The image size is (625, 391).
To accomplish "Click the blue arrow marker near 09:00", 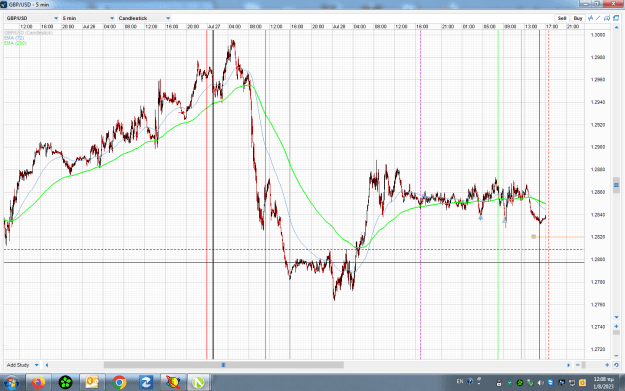I will point(505,220).
